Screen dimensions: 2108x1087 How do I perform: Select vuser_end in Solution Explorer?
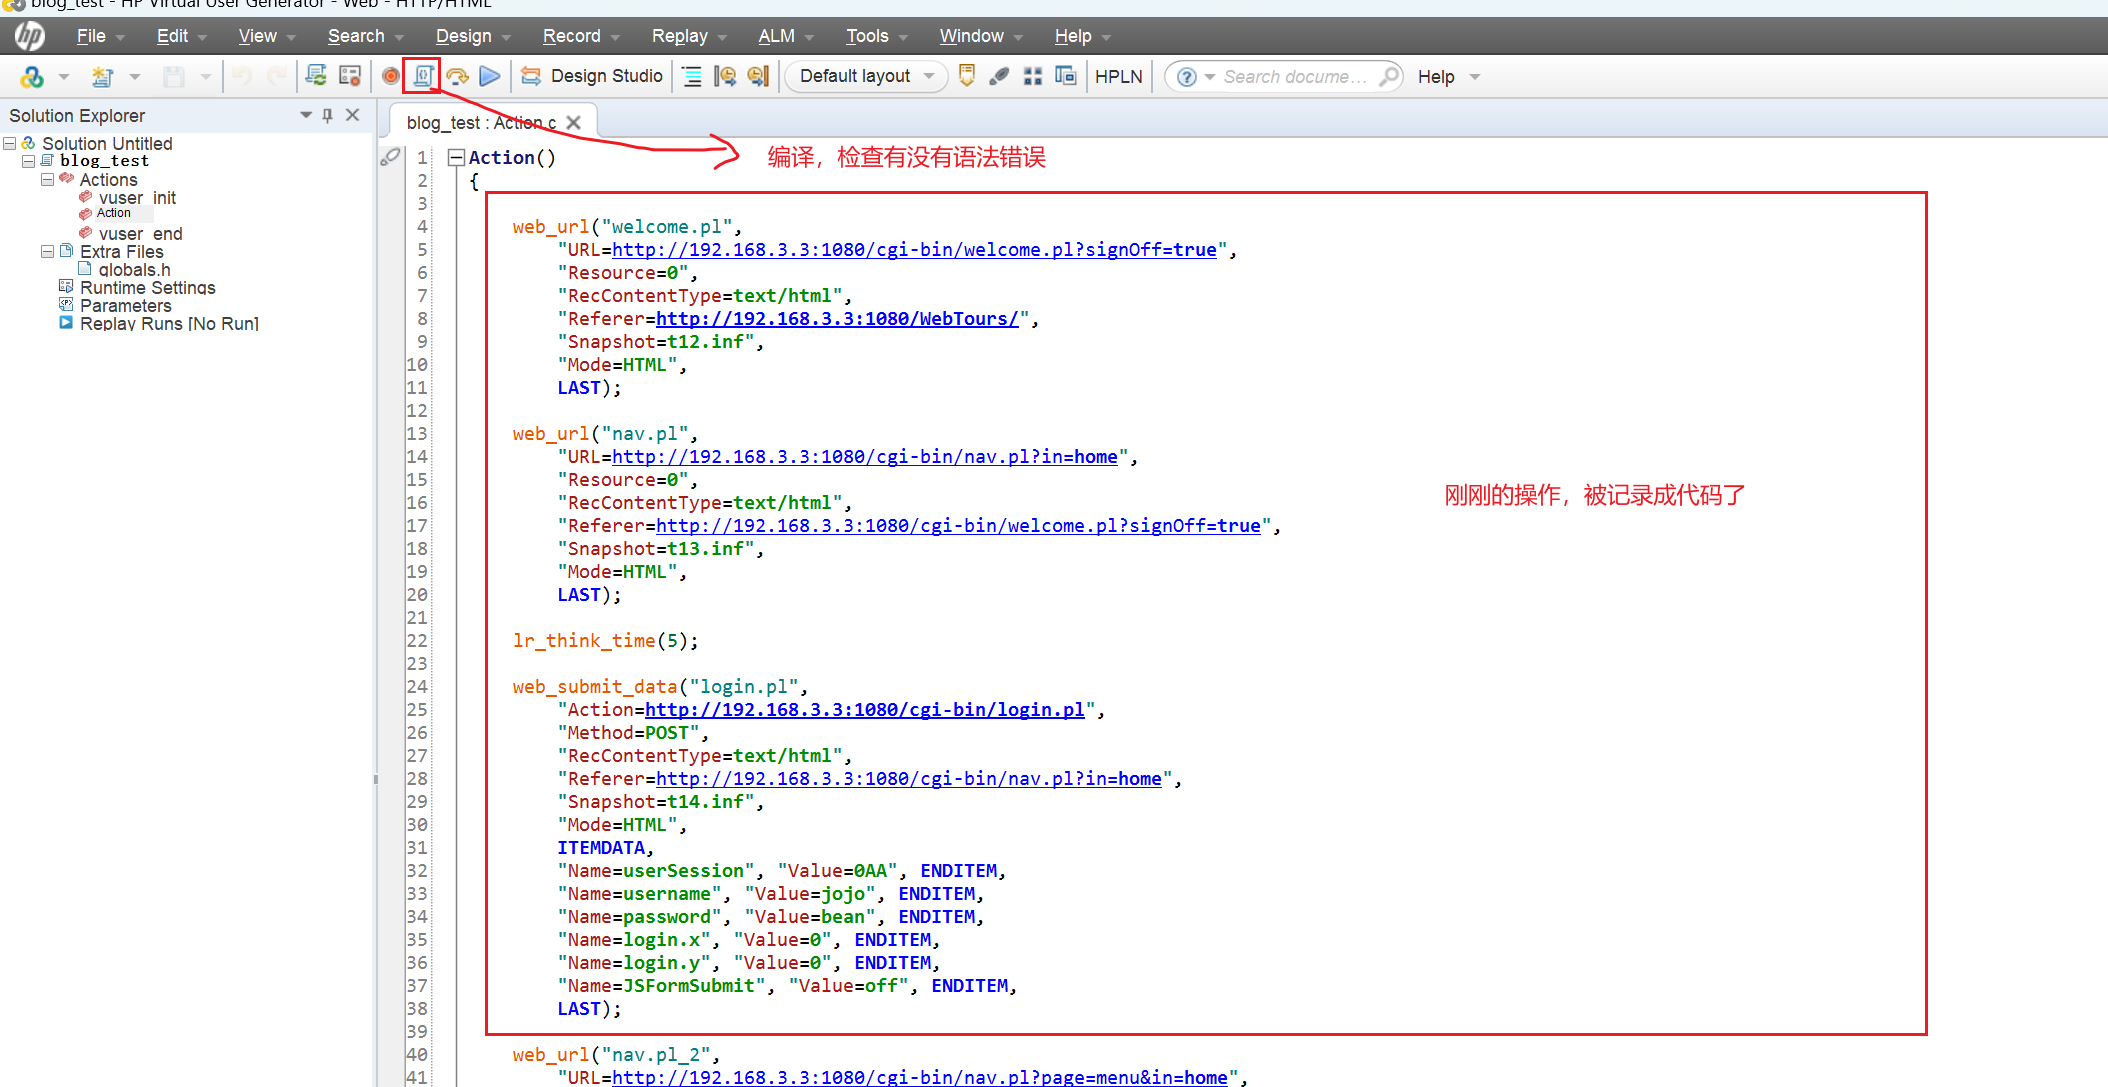point(140,234)
